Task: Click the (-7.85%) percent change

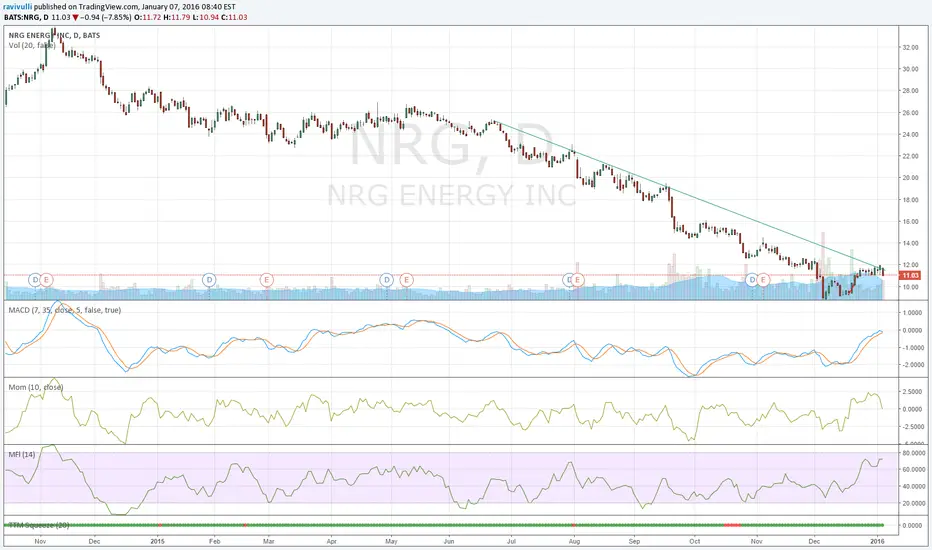Action: [117, 17]
